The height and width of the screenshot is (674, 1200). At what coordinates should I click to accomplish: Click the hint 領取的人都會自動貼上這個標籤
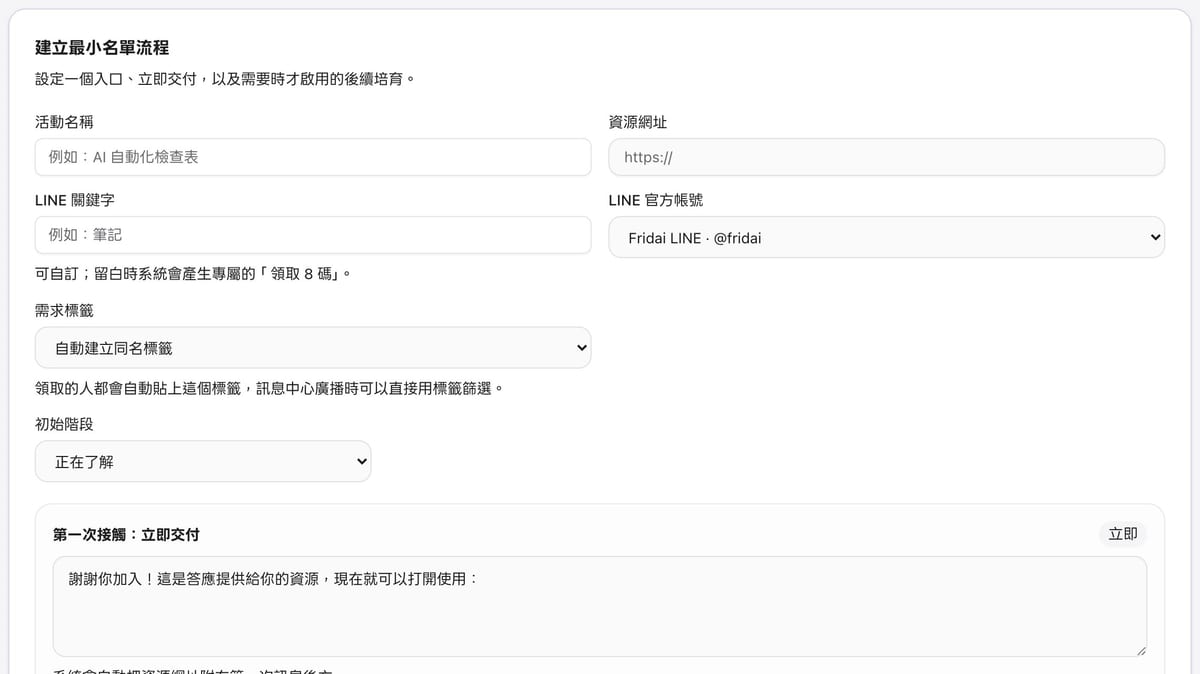[268, 387]
